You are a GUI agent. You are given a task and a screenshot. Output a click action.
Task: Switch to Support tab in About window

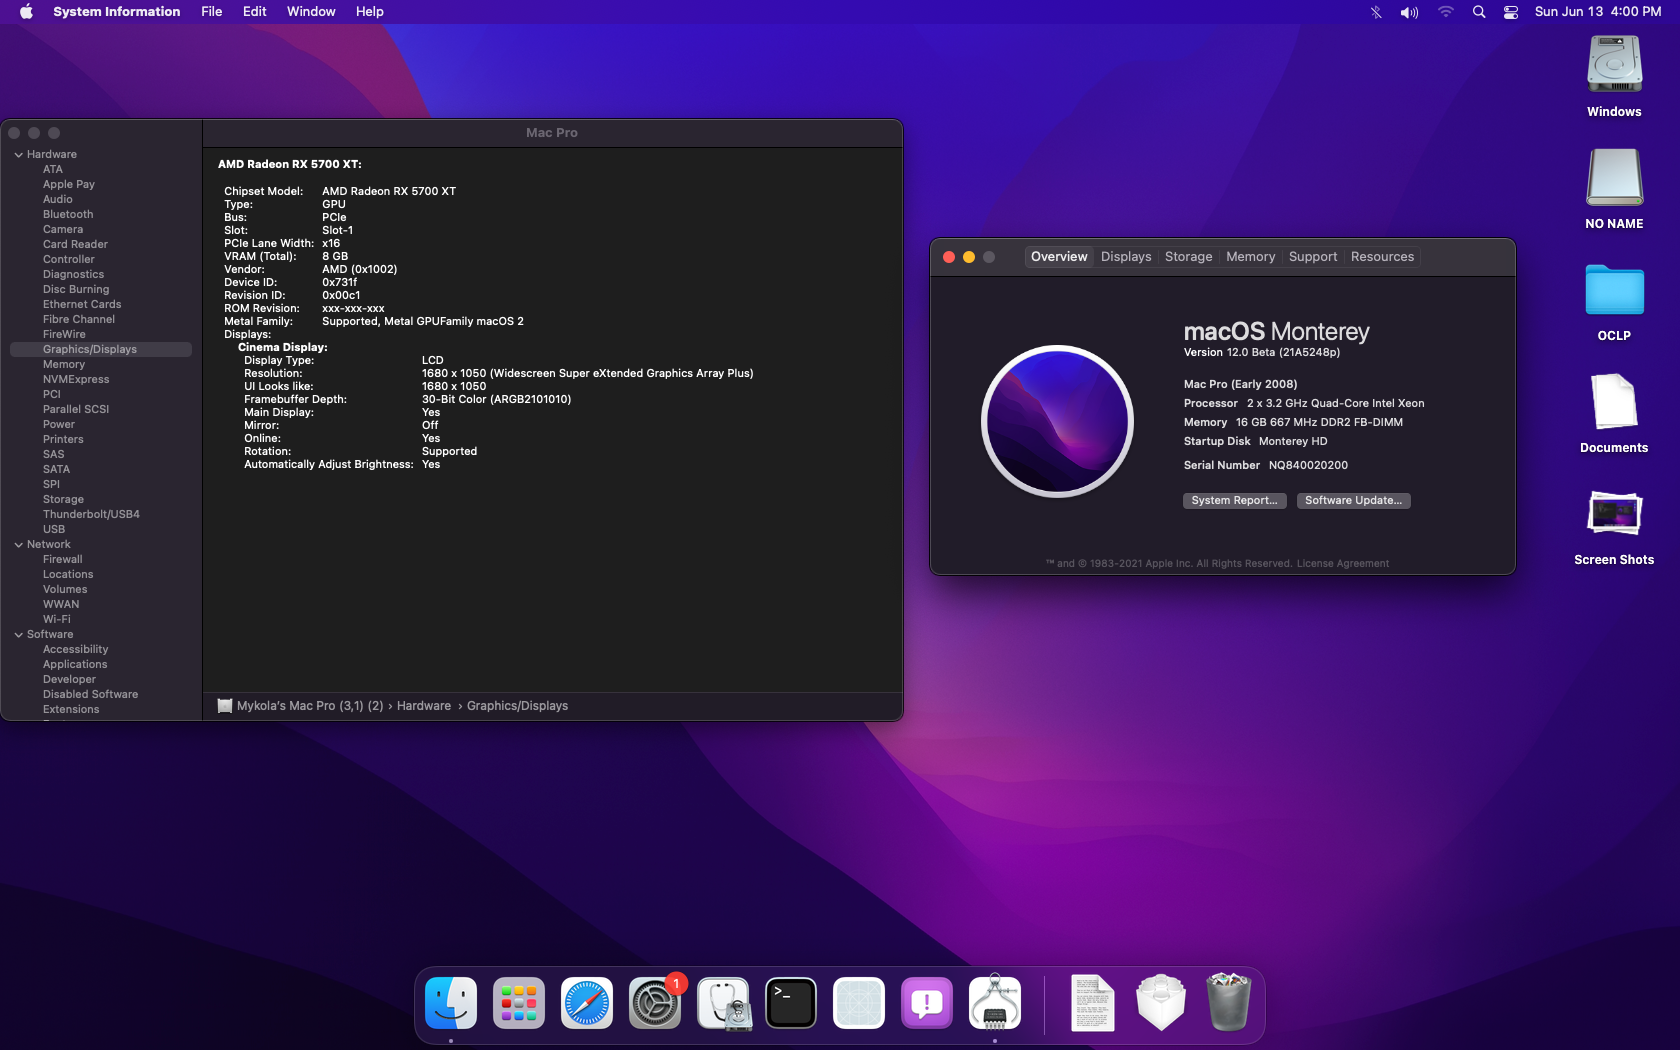pyautogui.click(x=1313, y=257)
